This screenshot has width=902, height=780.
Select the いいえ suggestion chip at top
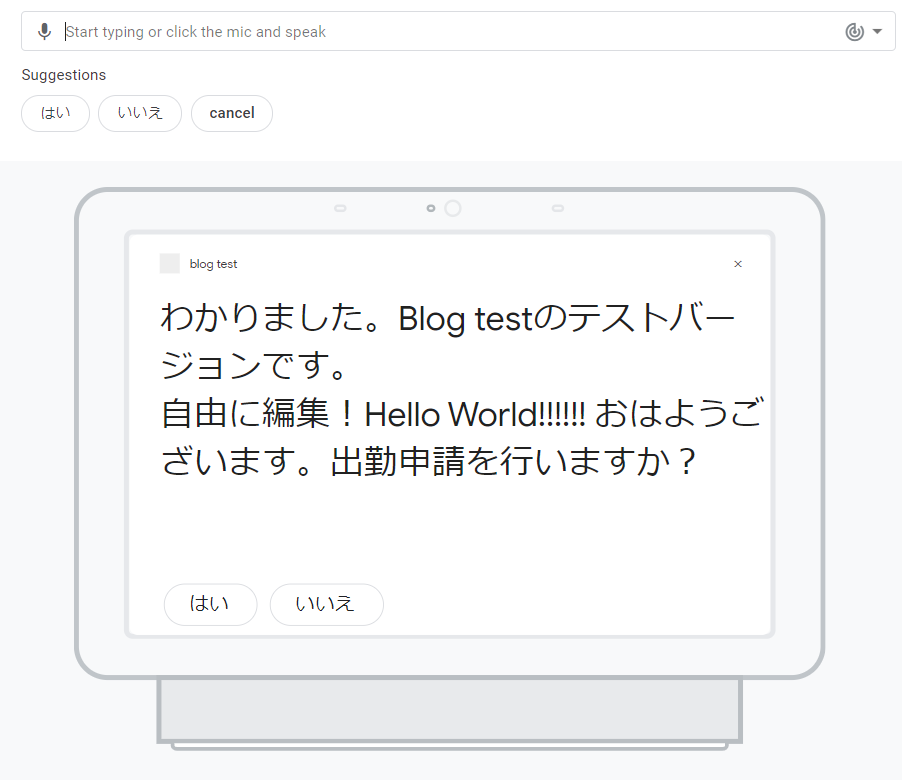140,113
